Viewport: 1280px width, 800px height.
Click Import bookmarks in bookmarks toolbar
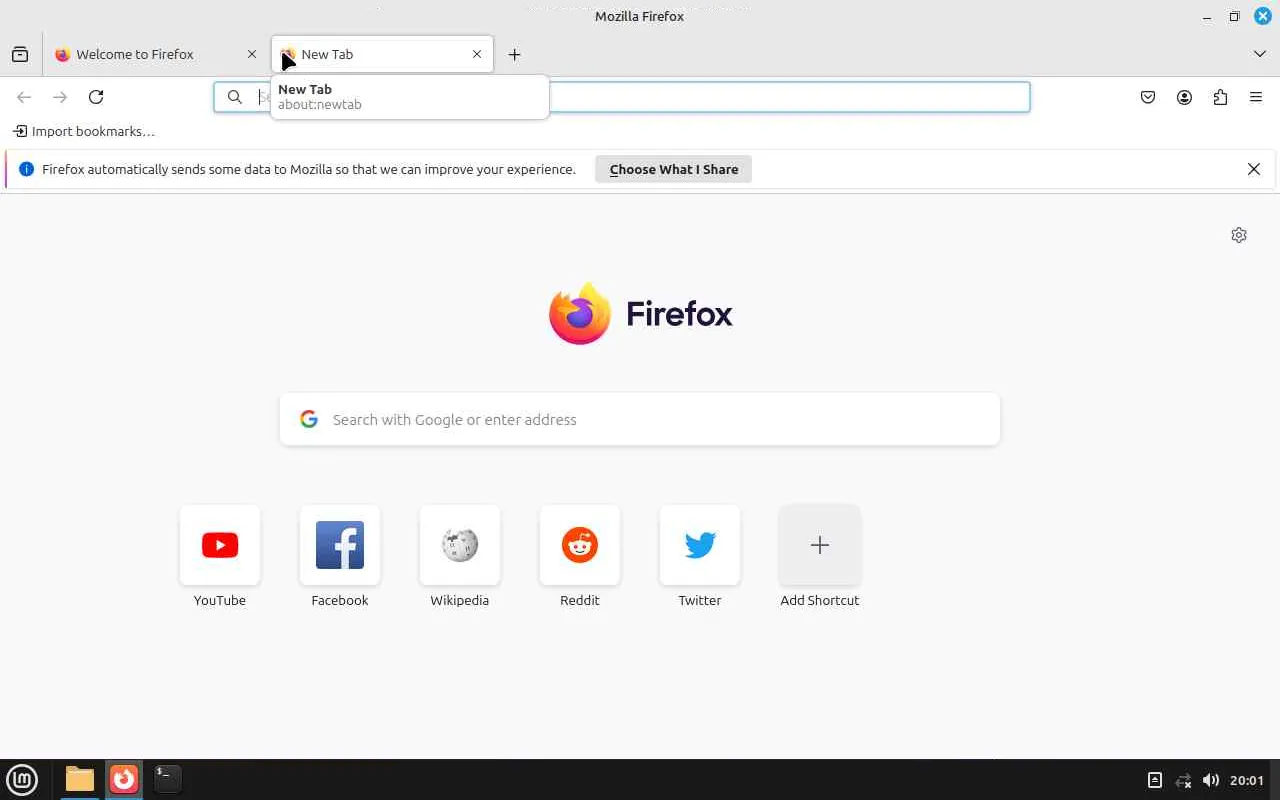click(x=84, y=131)
